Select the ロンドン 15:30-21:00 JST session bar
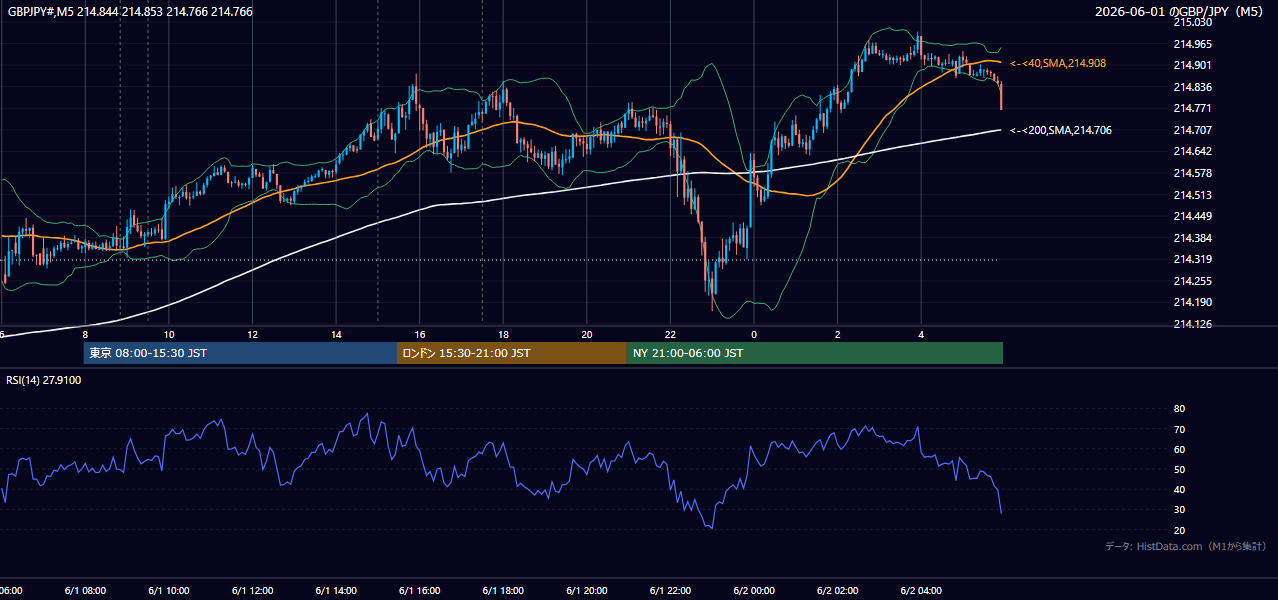Image resolution: width=1278 pixels, height=600 pixels. [512, 353]
